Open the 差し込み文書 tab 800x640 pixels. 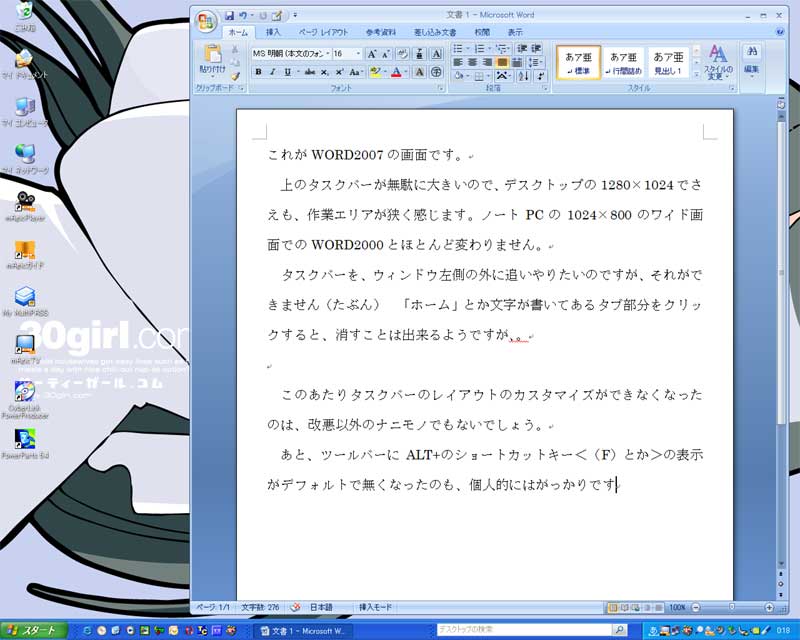tap(435, 32)
